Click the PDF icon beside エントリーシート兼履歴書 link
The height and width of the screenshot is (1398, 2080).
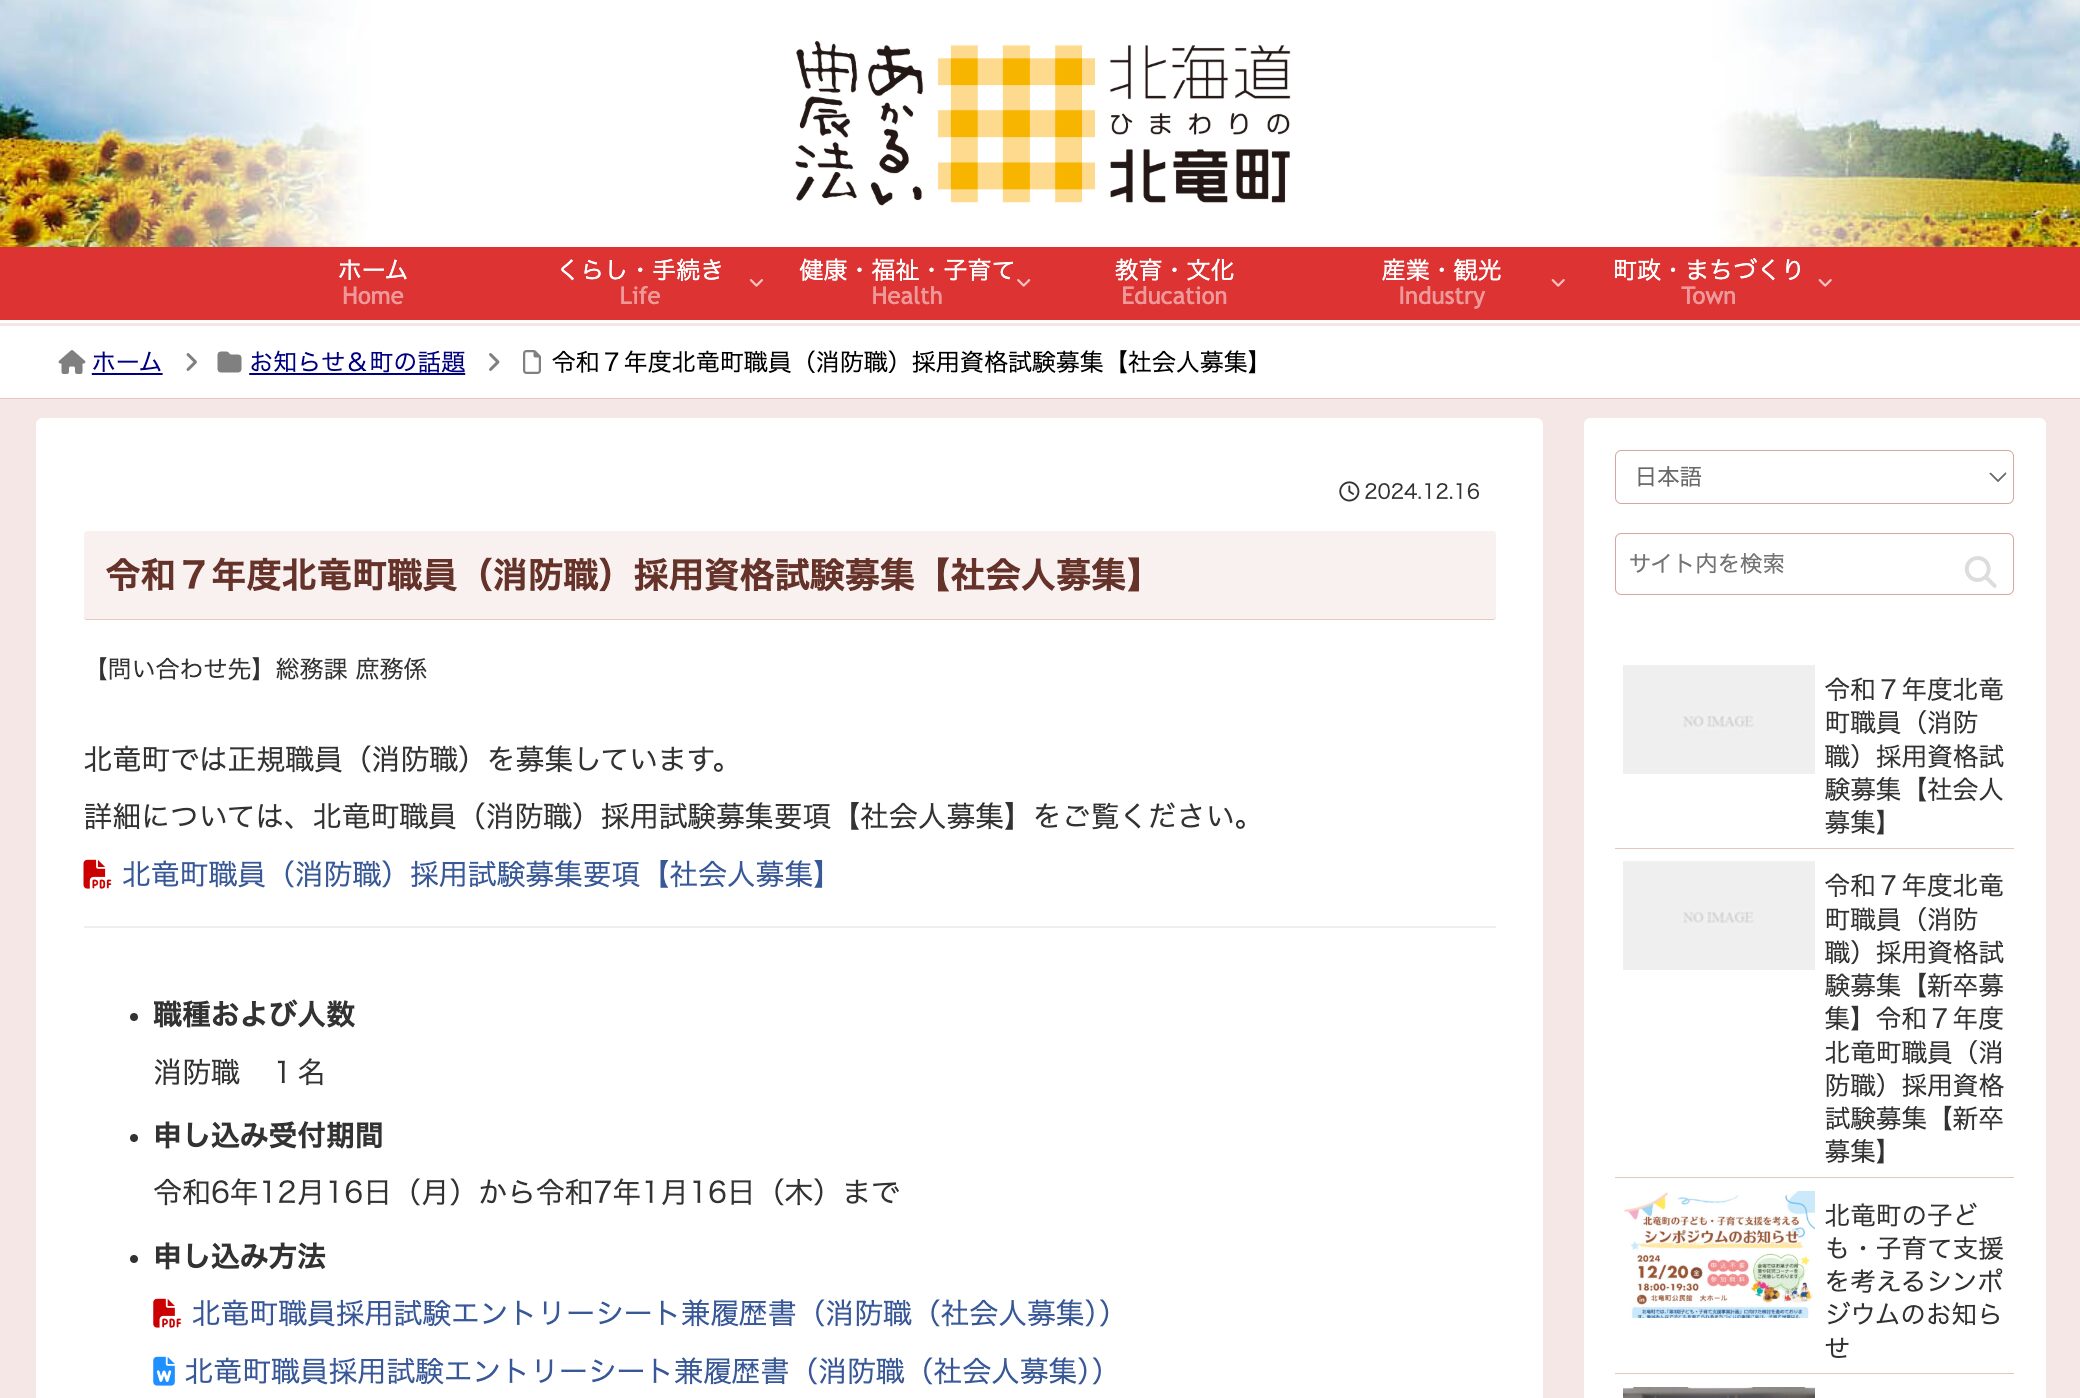point(165,1314)
